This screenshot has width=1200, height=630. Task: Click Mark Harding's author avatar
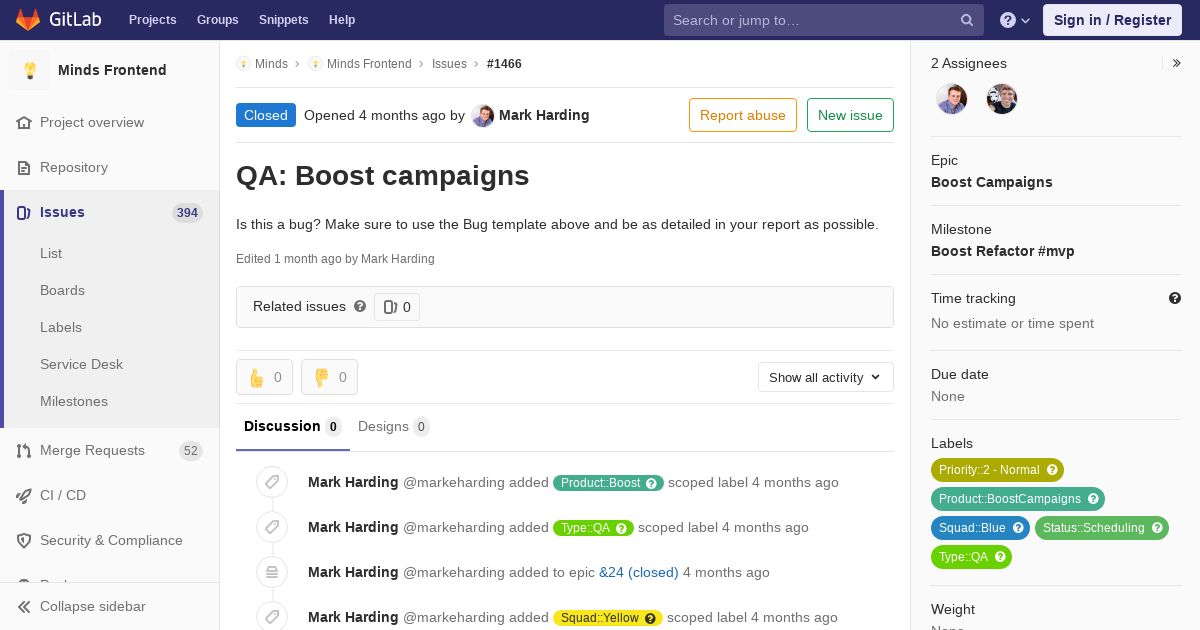tap(483, 115)
